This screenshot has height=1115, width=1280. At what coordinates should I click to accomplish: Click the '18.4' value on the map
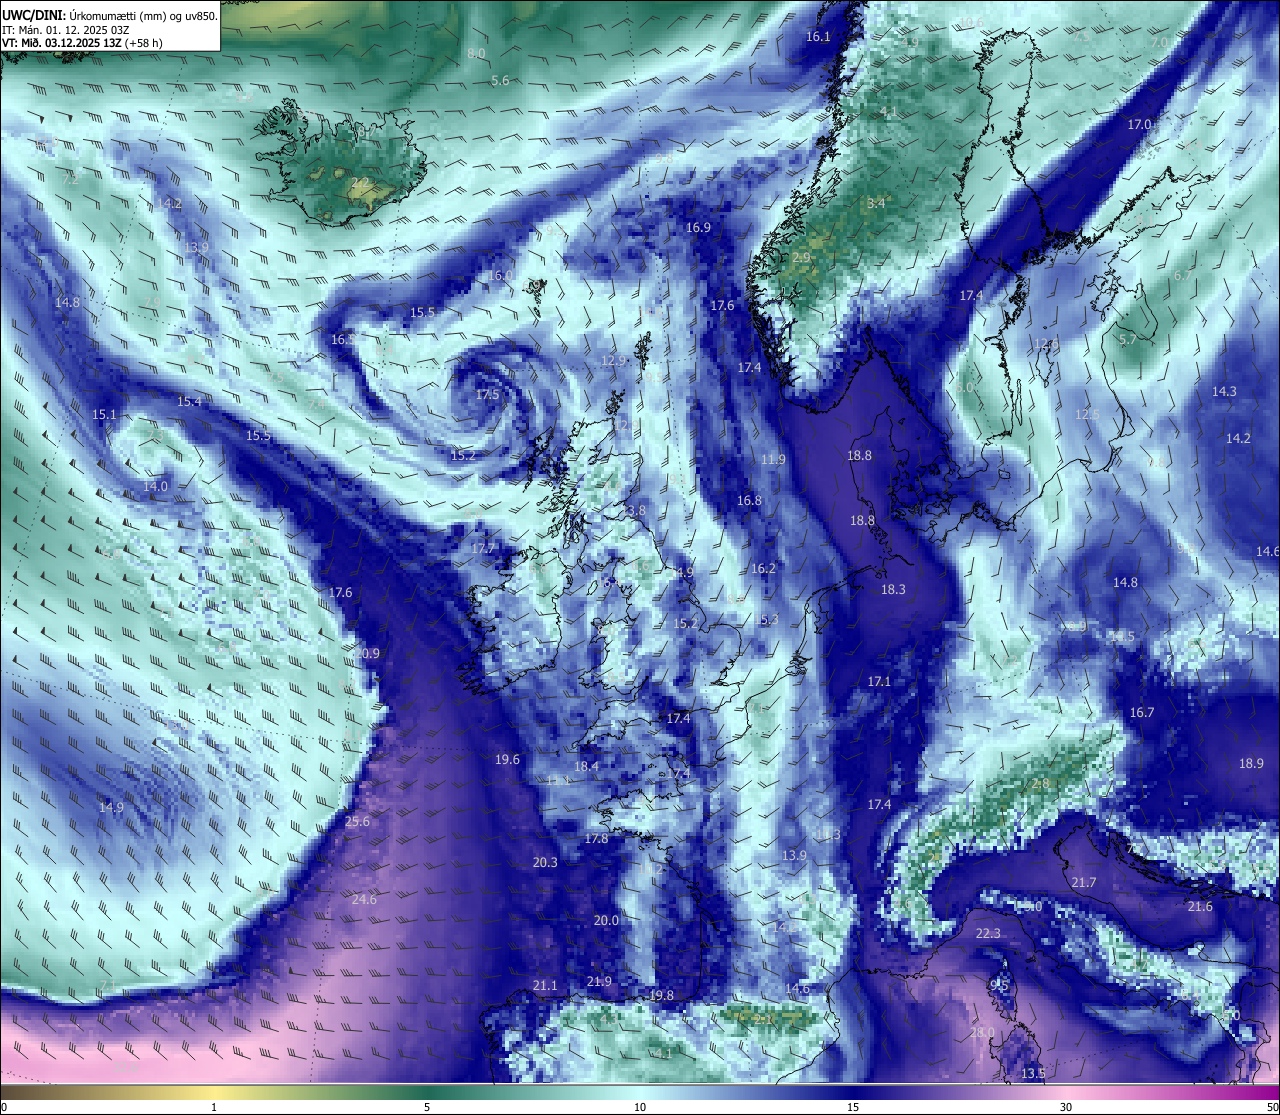point(586,767)
